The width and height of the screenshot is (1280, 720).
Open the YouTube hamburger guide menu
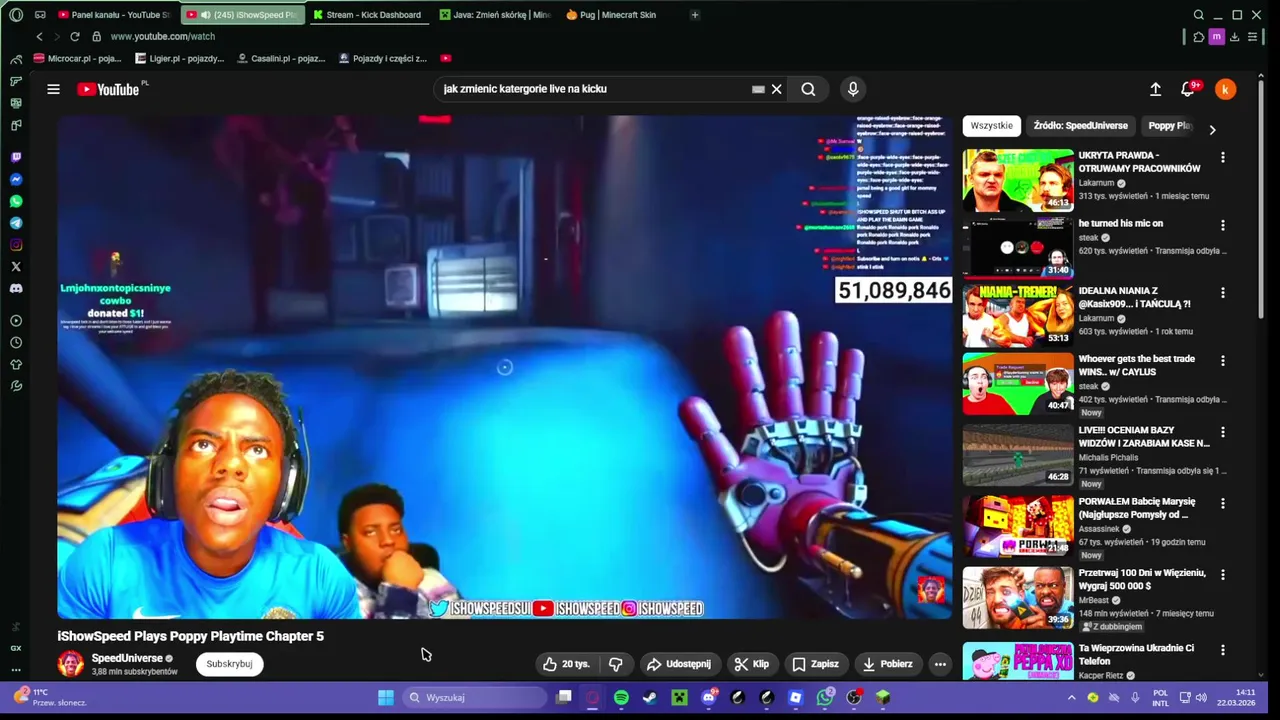coord(53,89)
